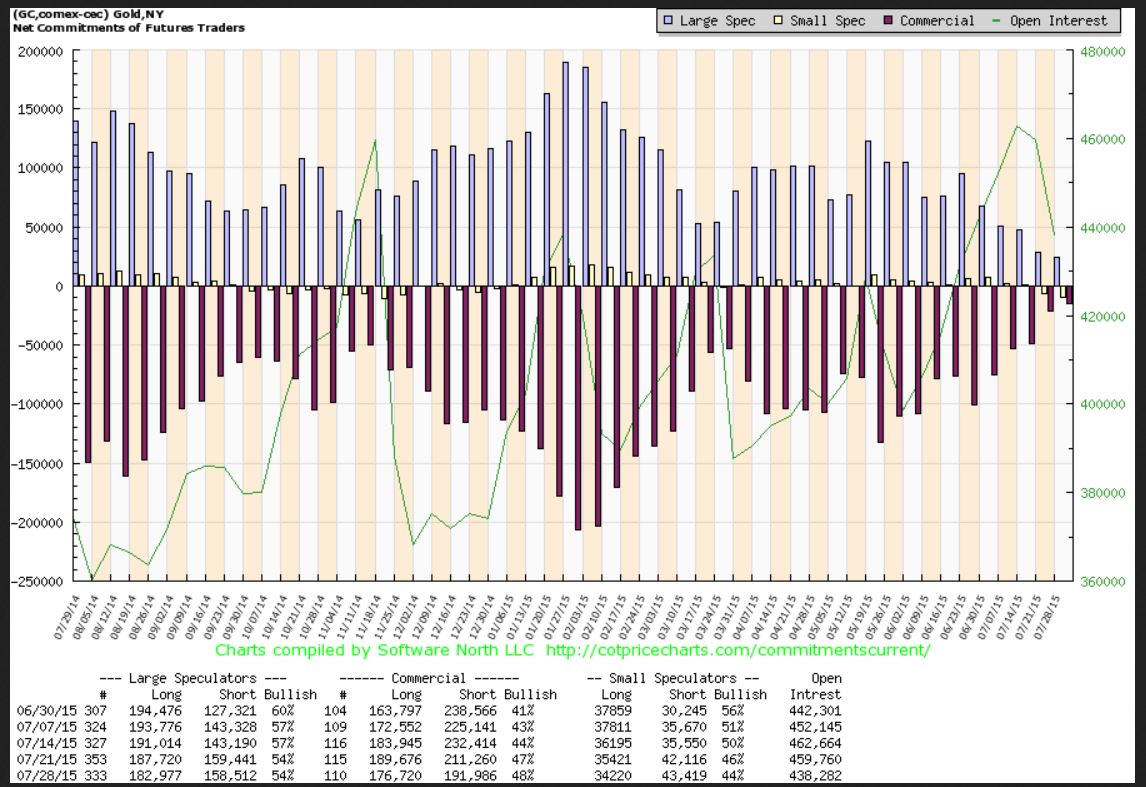Click the 200000 label on left axis

tap(39, 51)
